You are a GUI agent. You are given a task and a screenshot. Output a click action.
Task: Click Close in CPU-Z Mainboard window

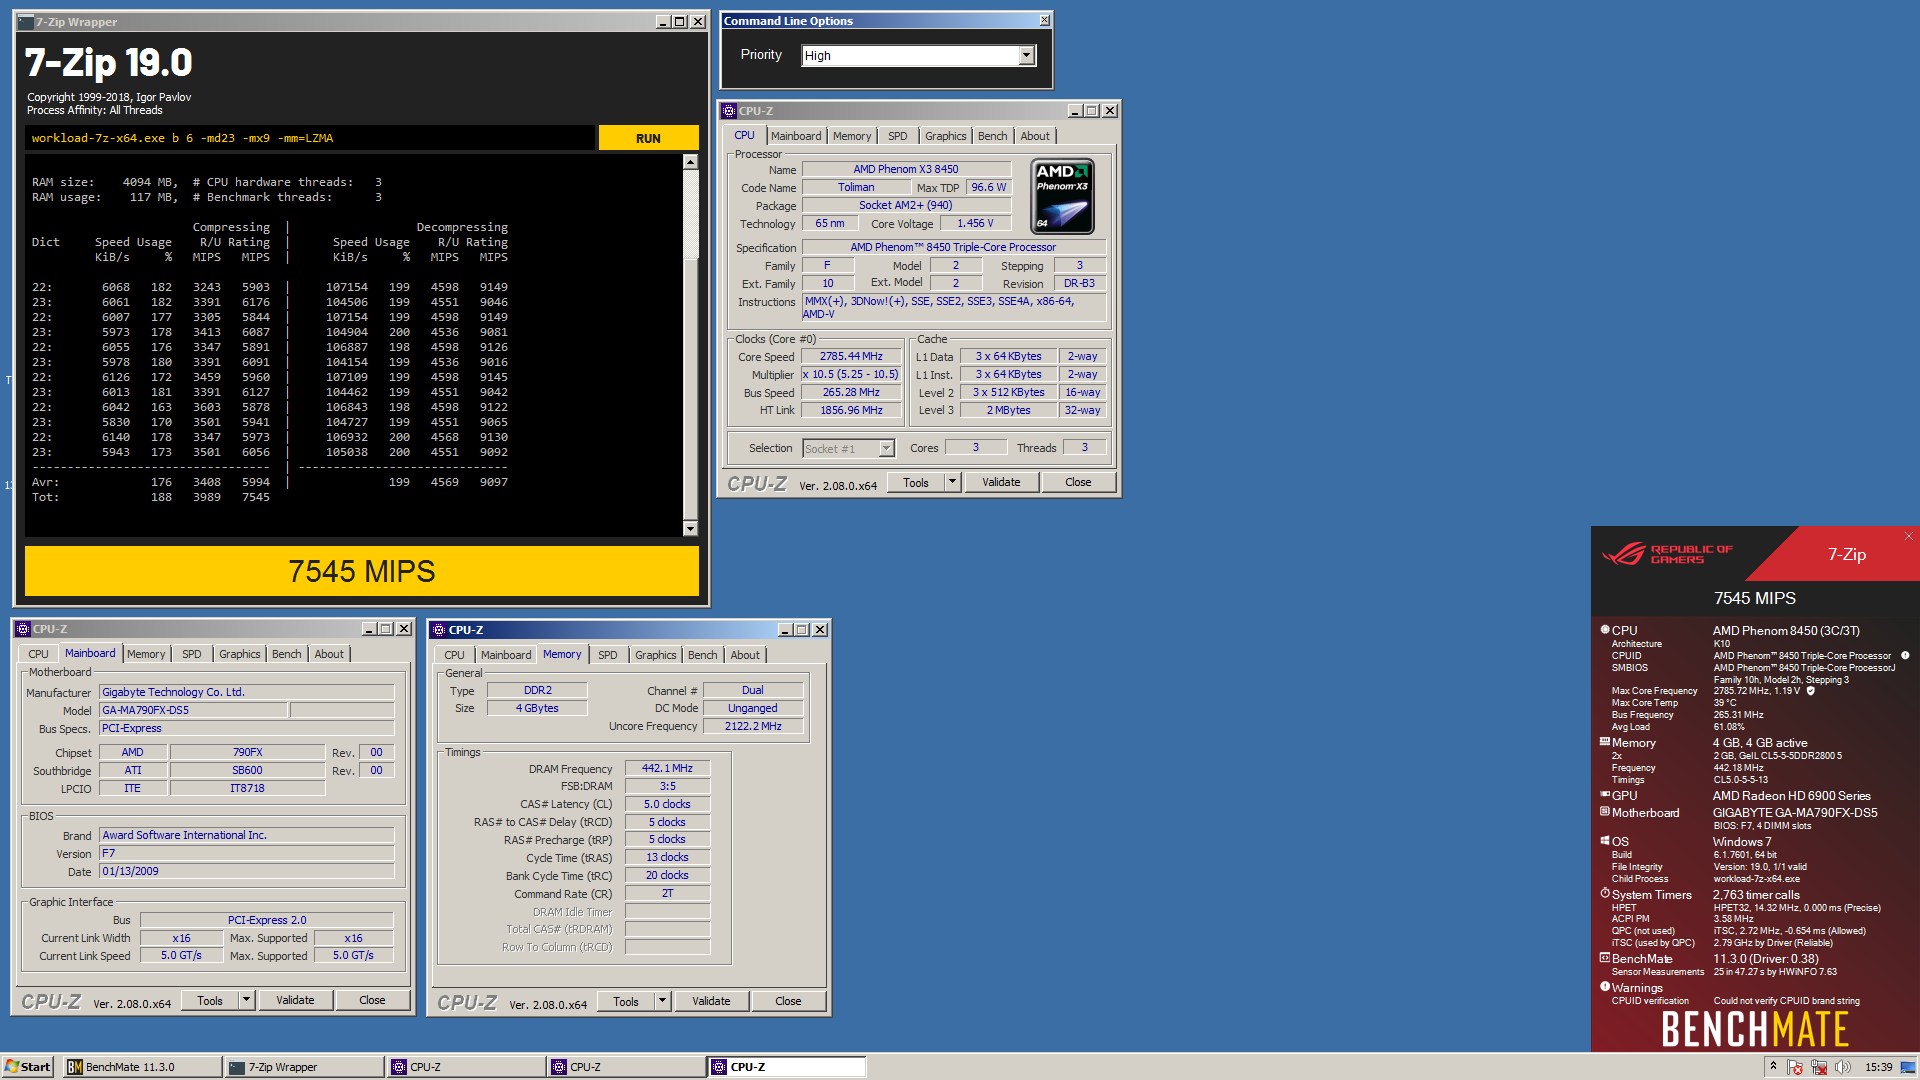coord(372,1000)
